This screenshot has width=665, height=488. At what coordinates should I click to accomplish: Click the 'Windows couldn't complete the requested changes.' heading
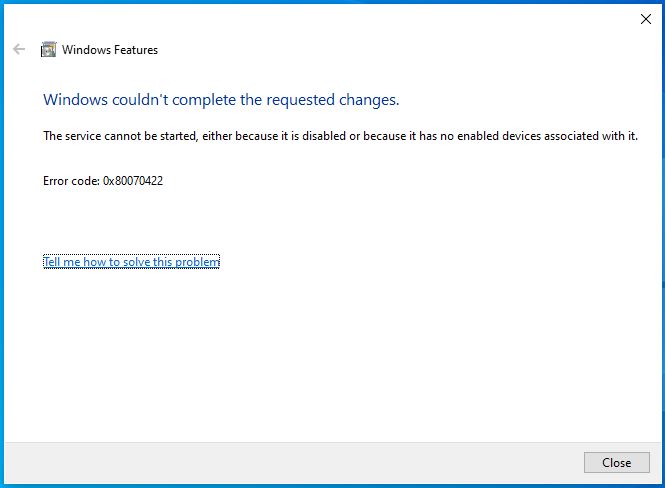click(x=221, y=100)
